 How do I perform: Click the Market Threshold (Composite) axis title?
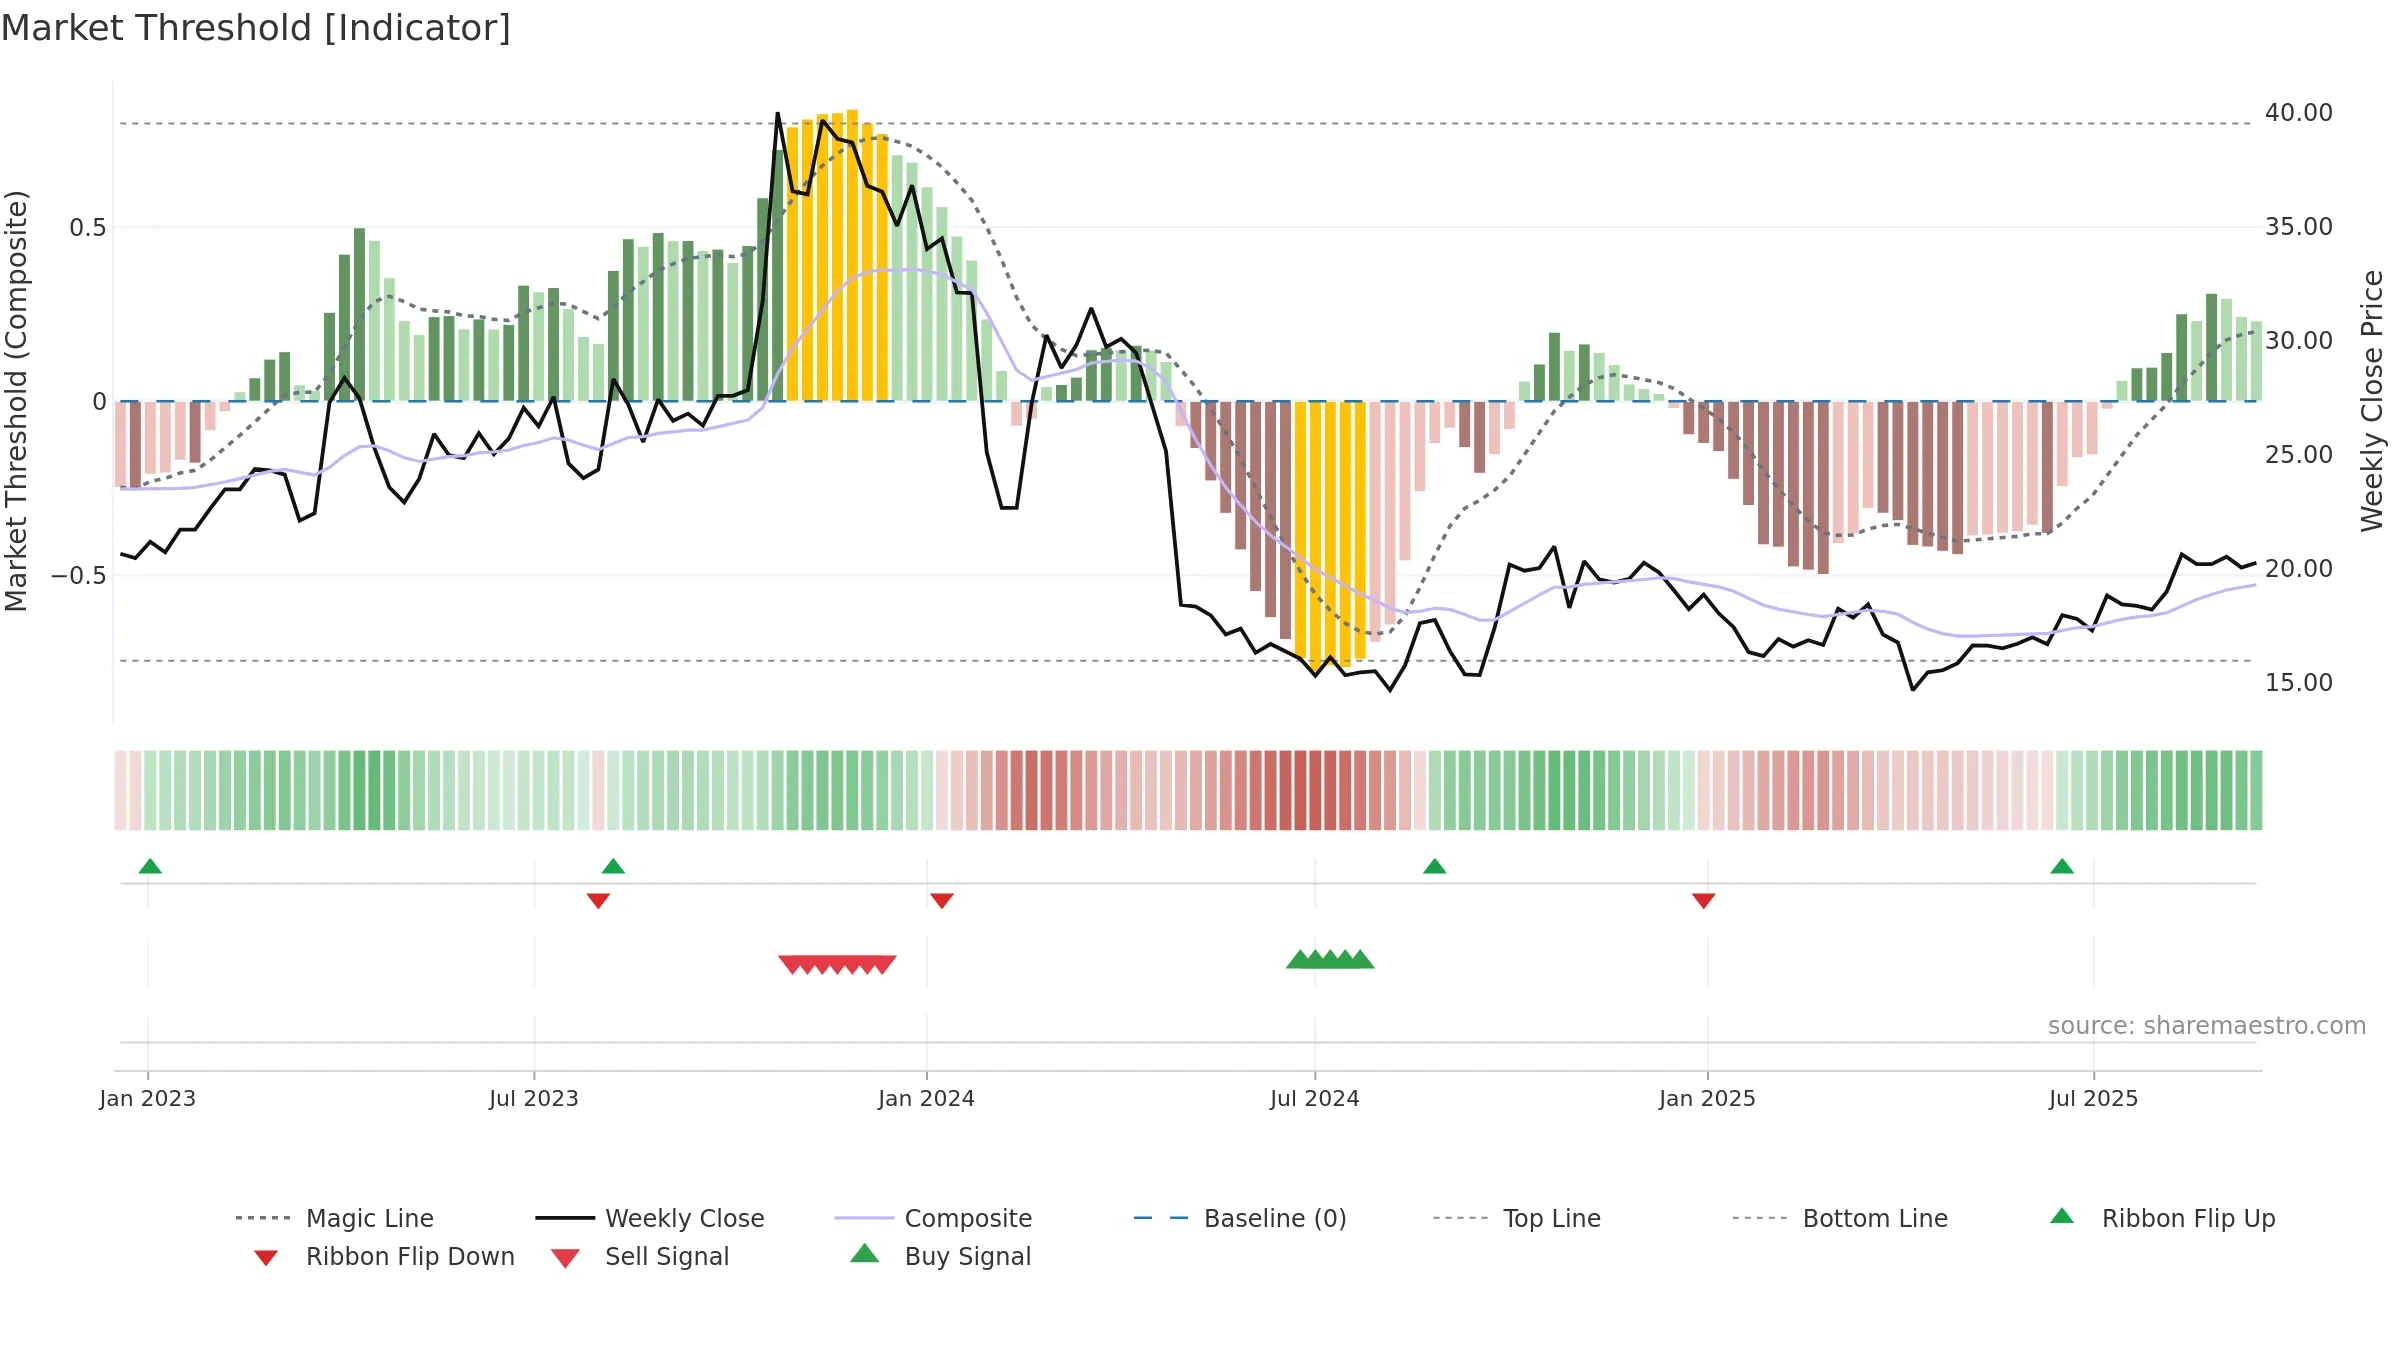tap(16, 401)
